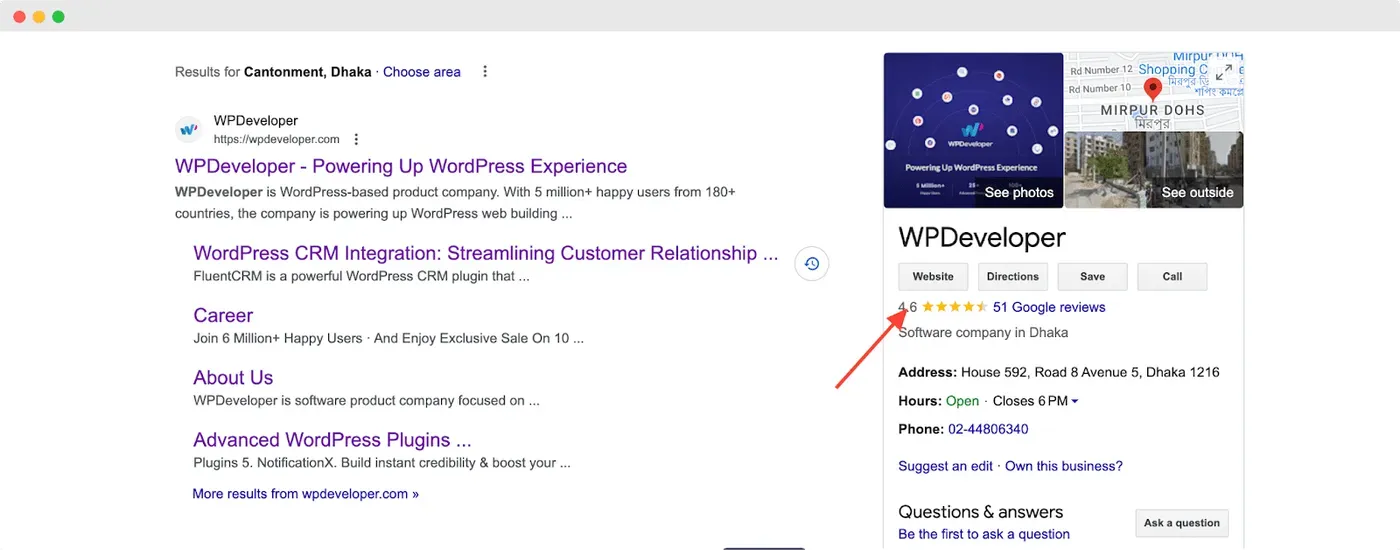This screenshot has height=550, width=1400.
Task: Click the Ask a question button
Action: [1182, 523]
